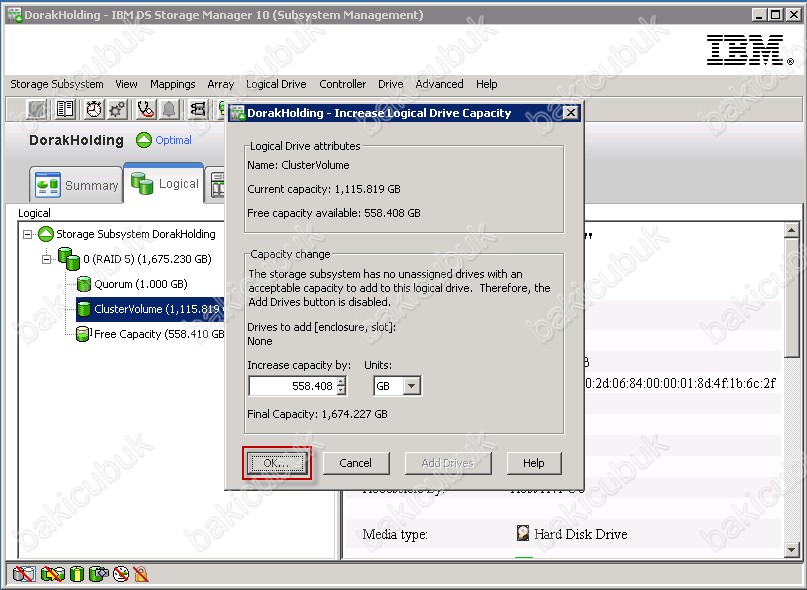Click the greyed bell alarm icon

tap(169, 109)
